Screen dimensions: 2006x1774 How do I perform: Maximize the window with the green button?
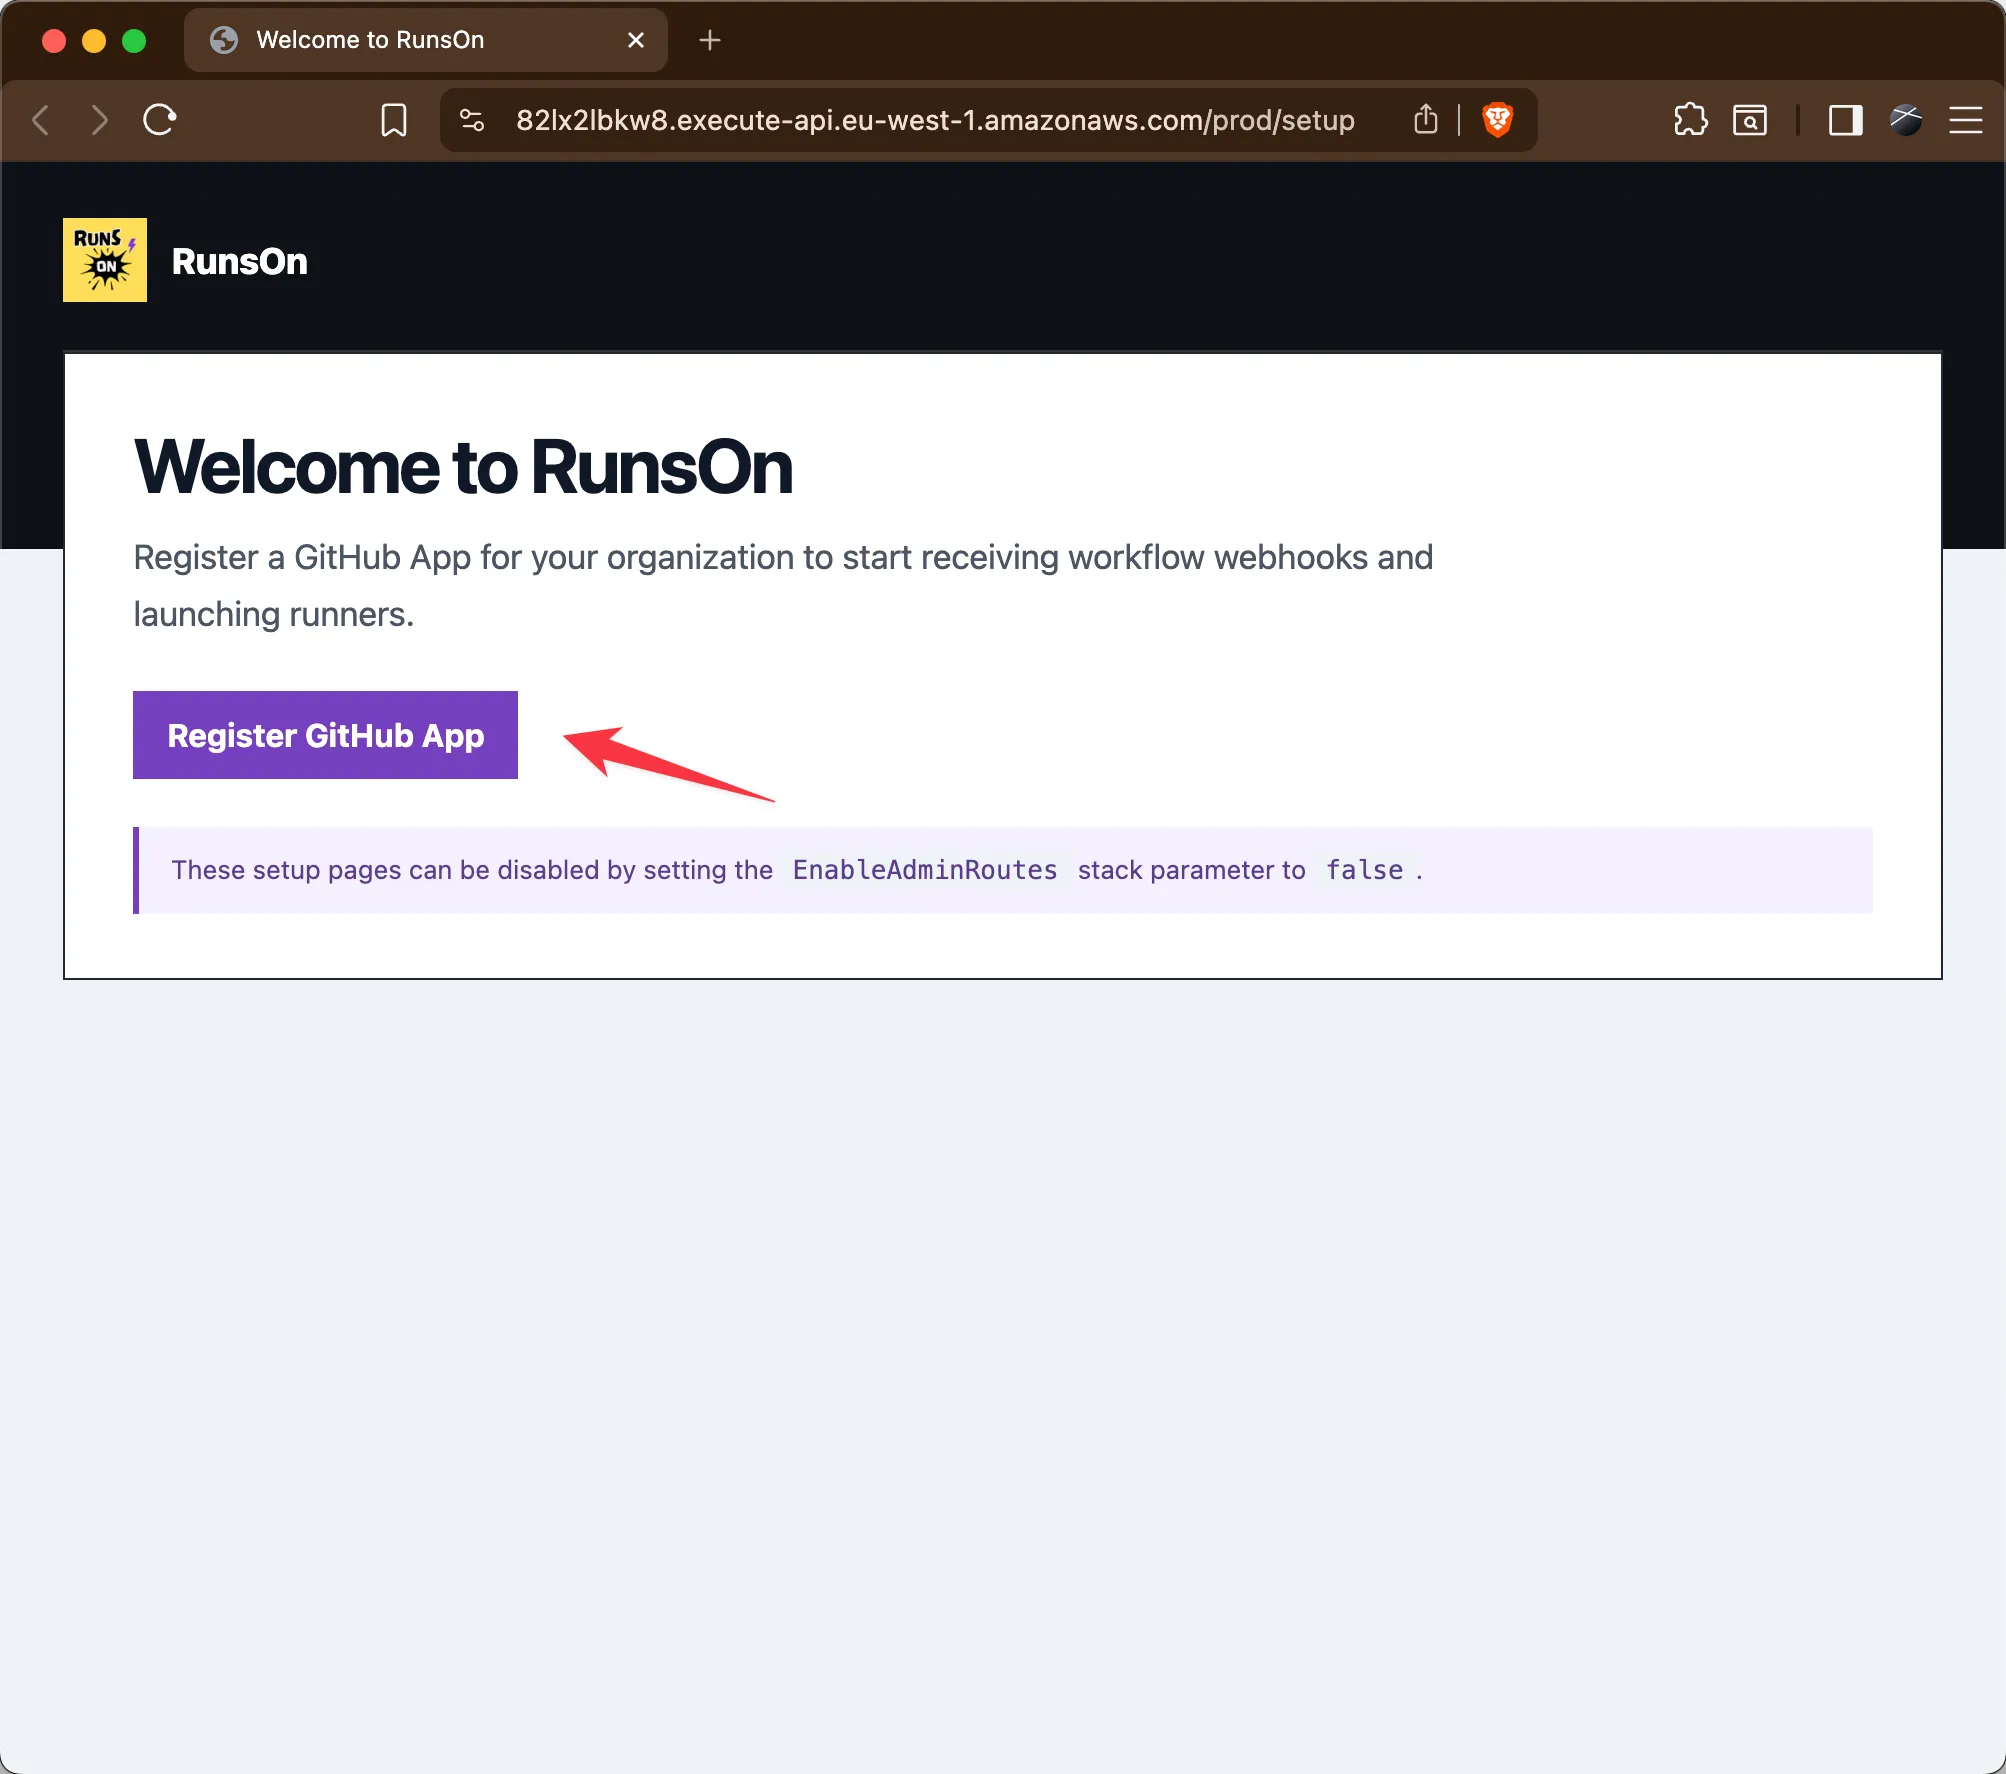click(134, 40)
